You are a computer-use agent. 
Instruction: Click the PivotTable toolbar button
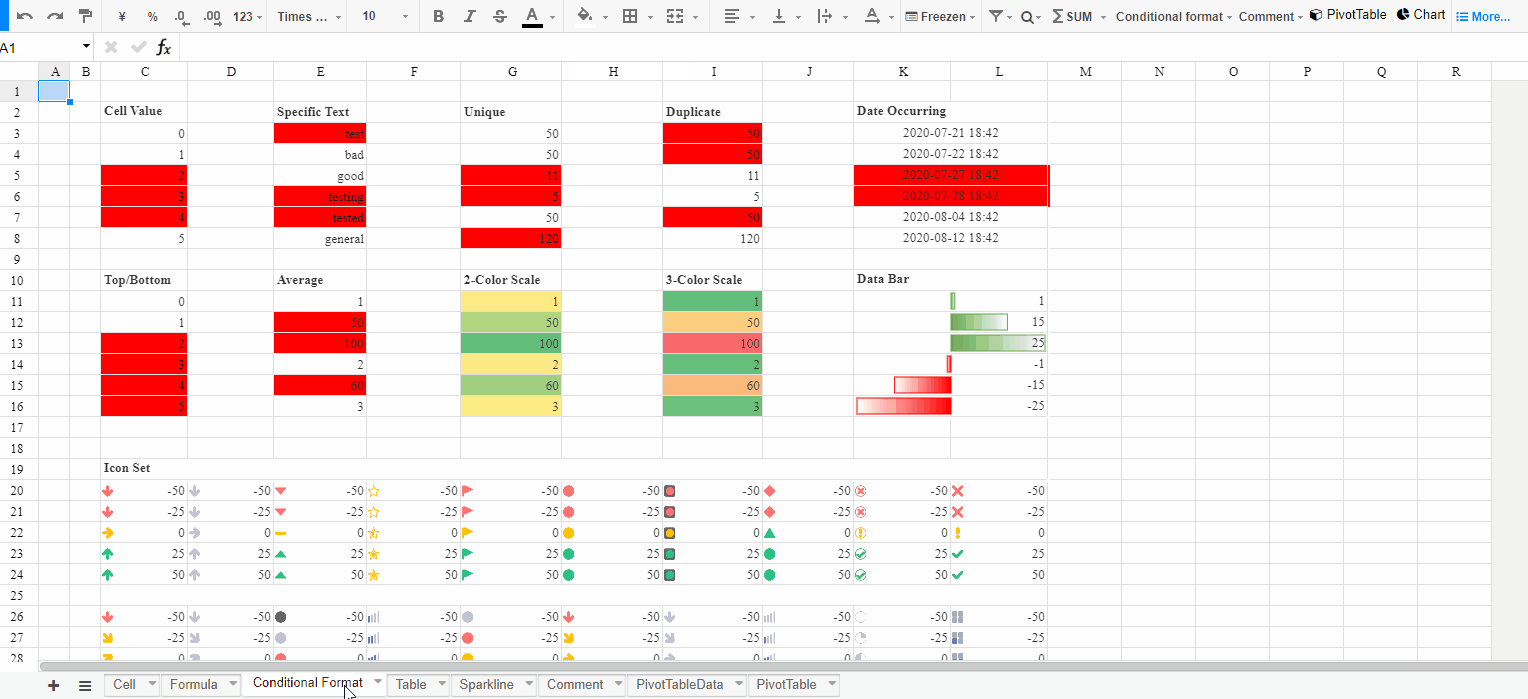pyautogui.click(x=1348, y=15)
